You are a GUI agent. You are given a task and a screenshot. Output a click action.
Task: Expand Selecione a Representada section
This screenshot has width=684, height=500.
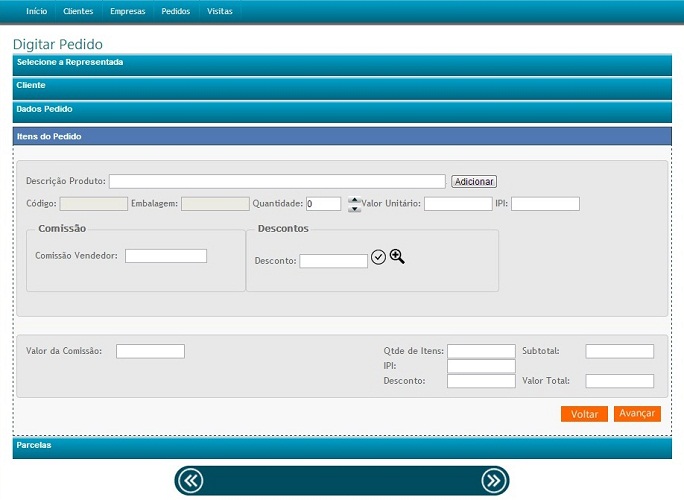pyautogui.click(x=342, y=65)
